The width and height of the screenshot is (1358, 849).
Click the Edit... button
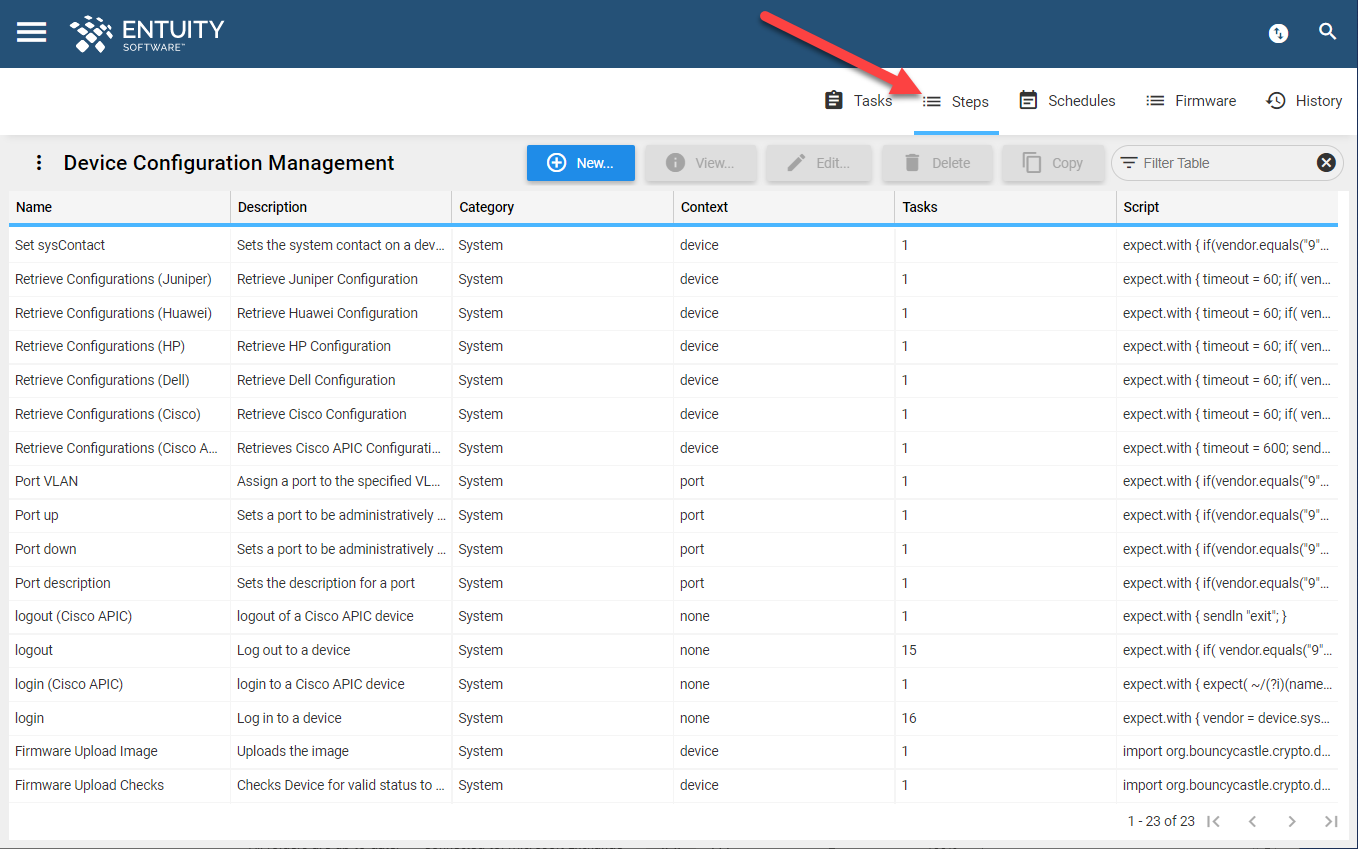coord(819,162)
